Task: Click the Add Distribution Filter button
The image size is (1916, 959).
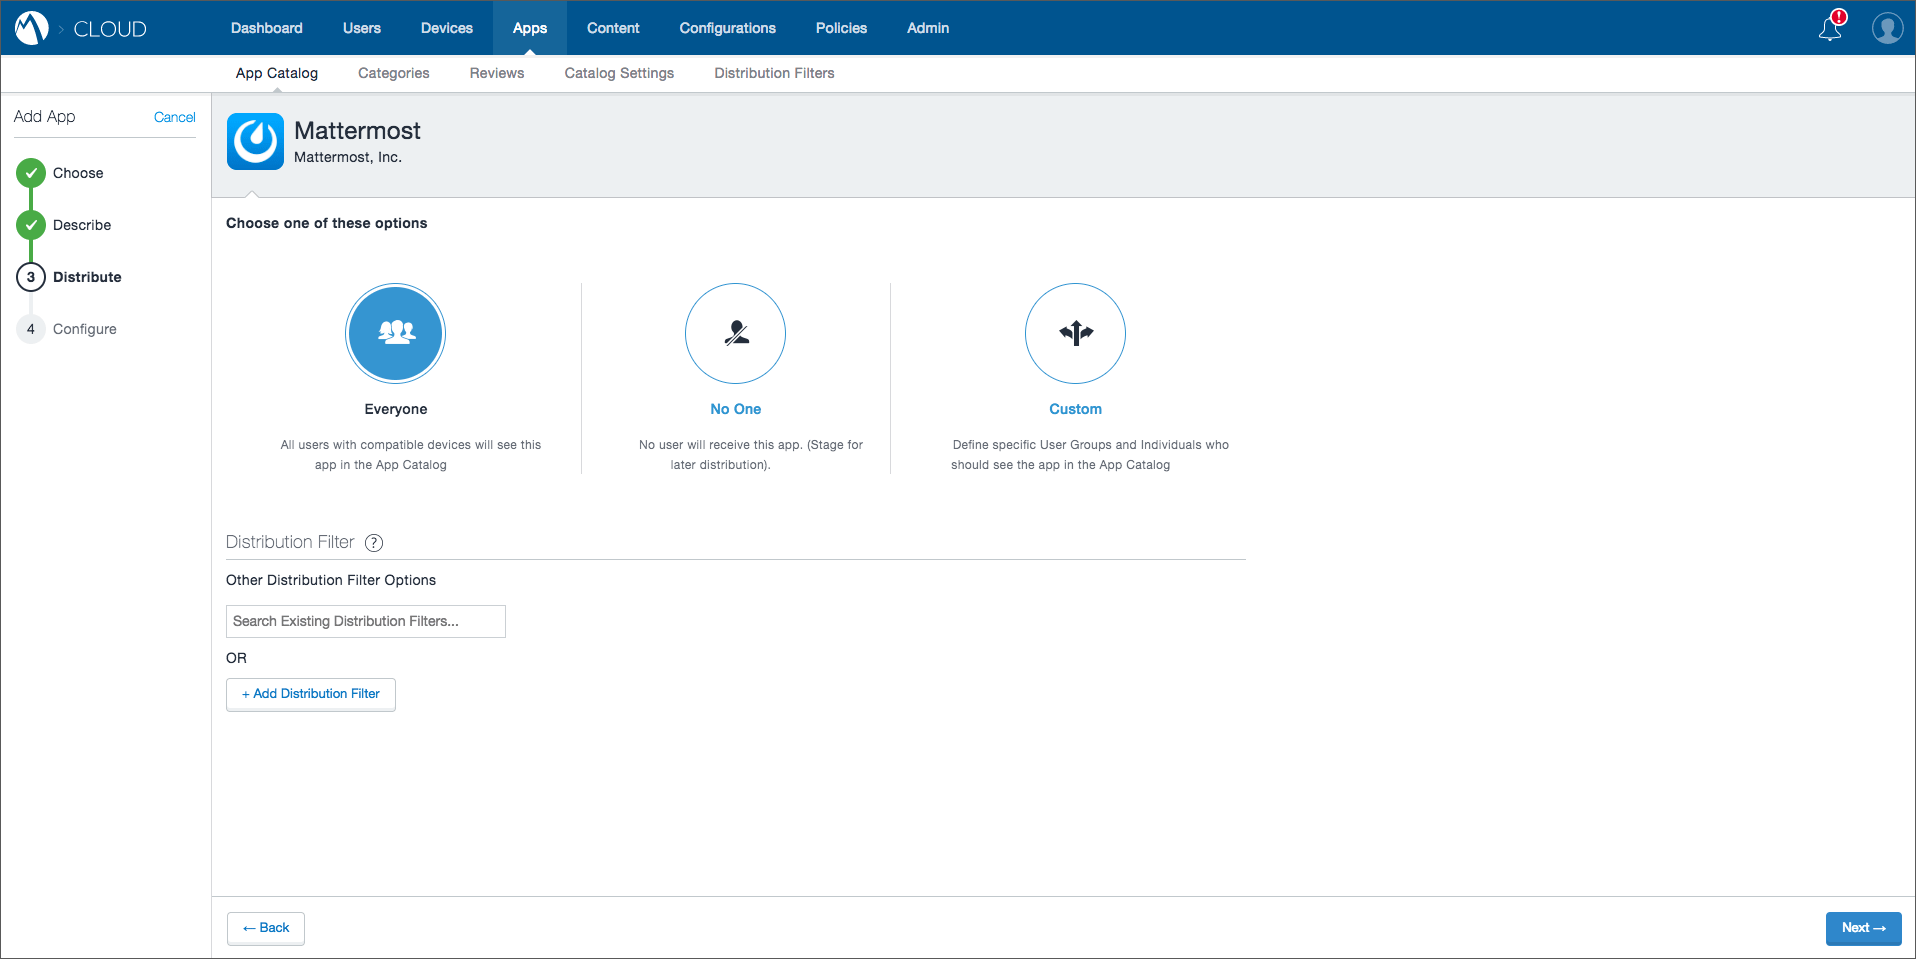Action: coord(311,694)
